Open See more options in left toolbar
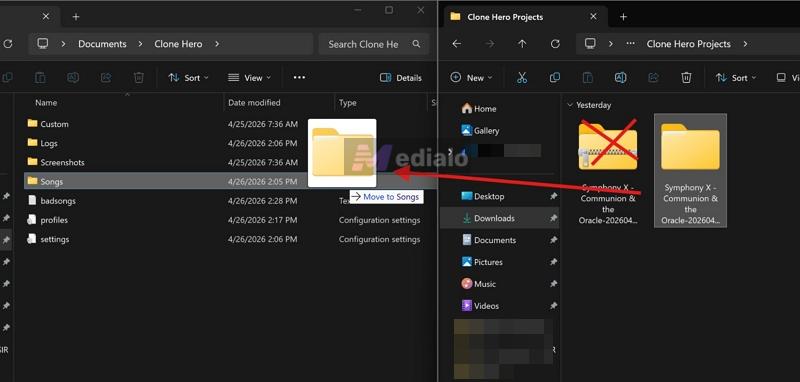800x382 pixels. pos(299,78)
